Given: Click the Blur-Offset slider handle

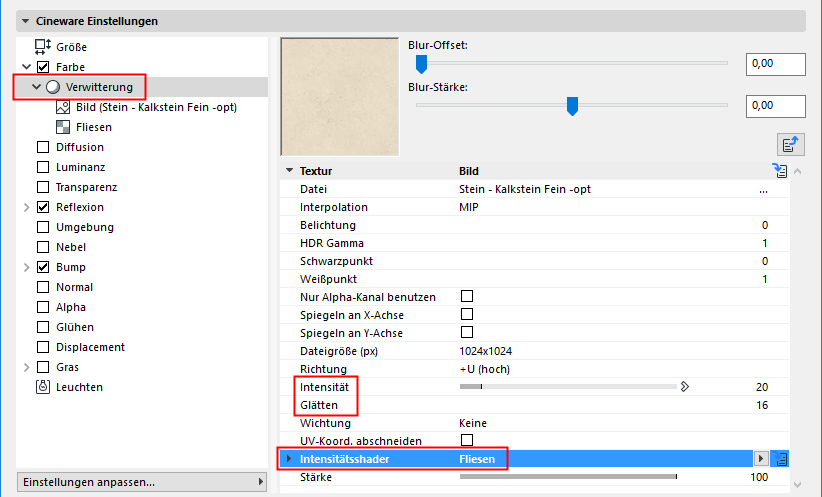Looking at the screenshot, I should coord(421,64).
